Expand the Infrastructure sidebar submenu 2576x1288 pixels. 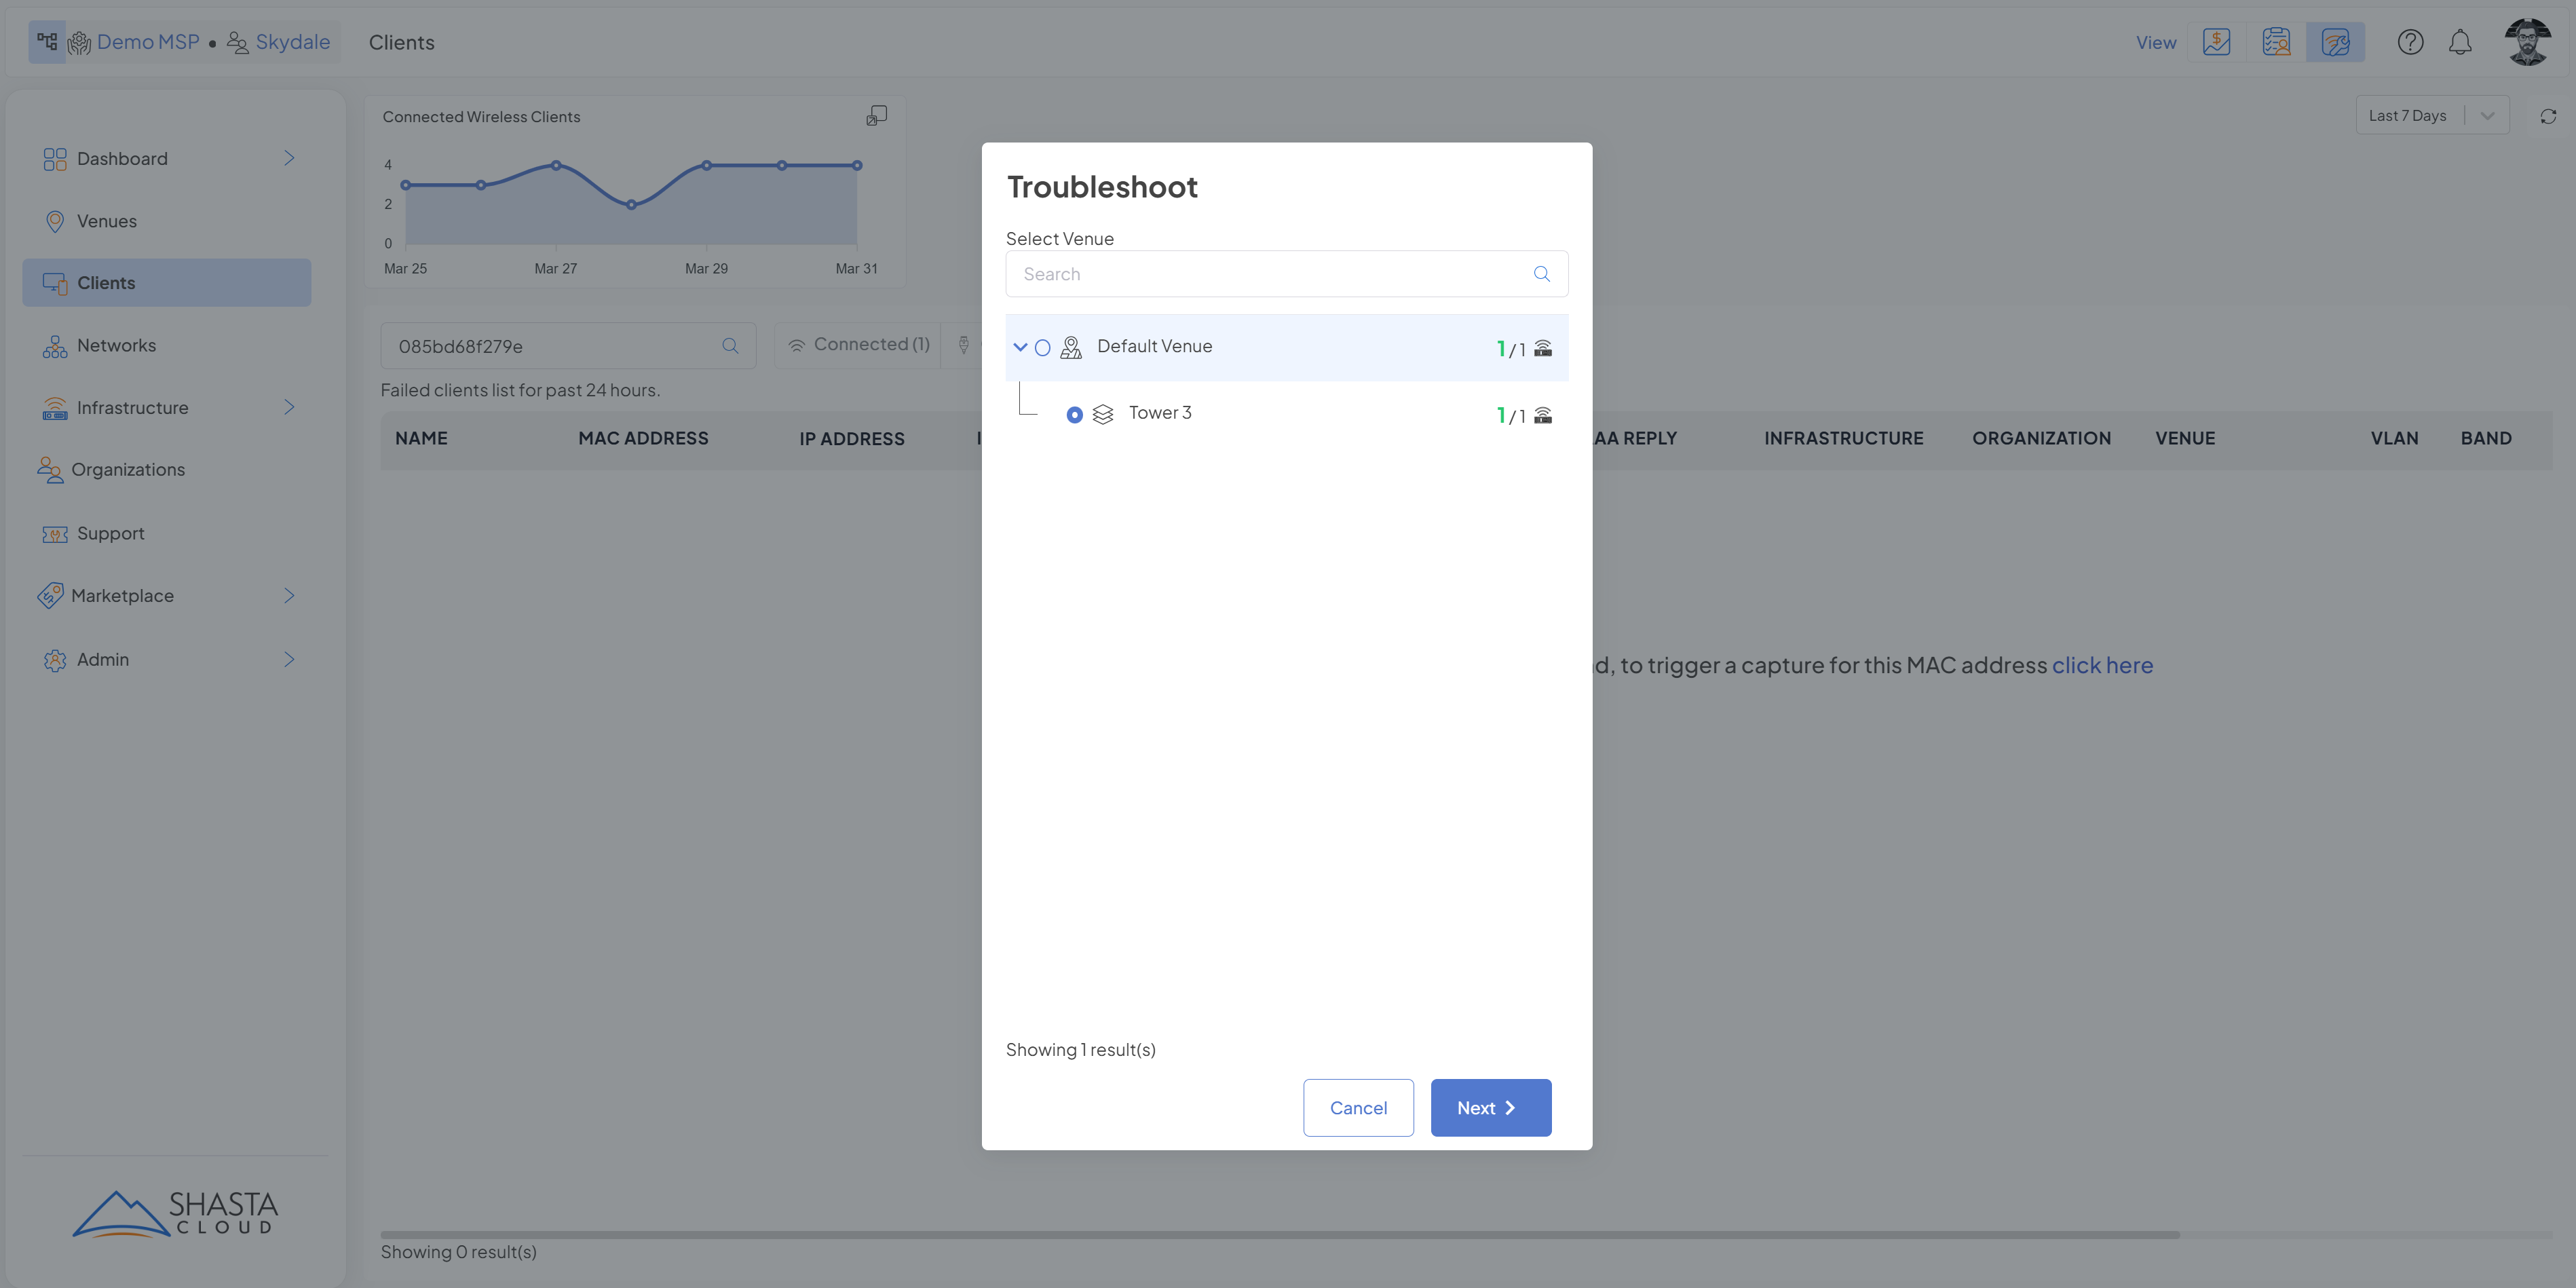tap(288, 407)
